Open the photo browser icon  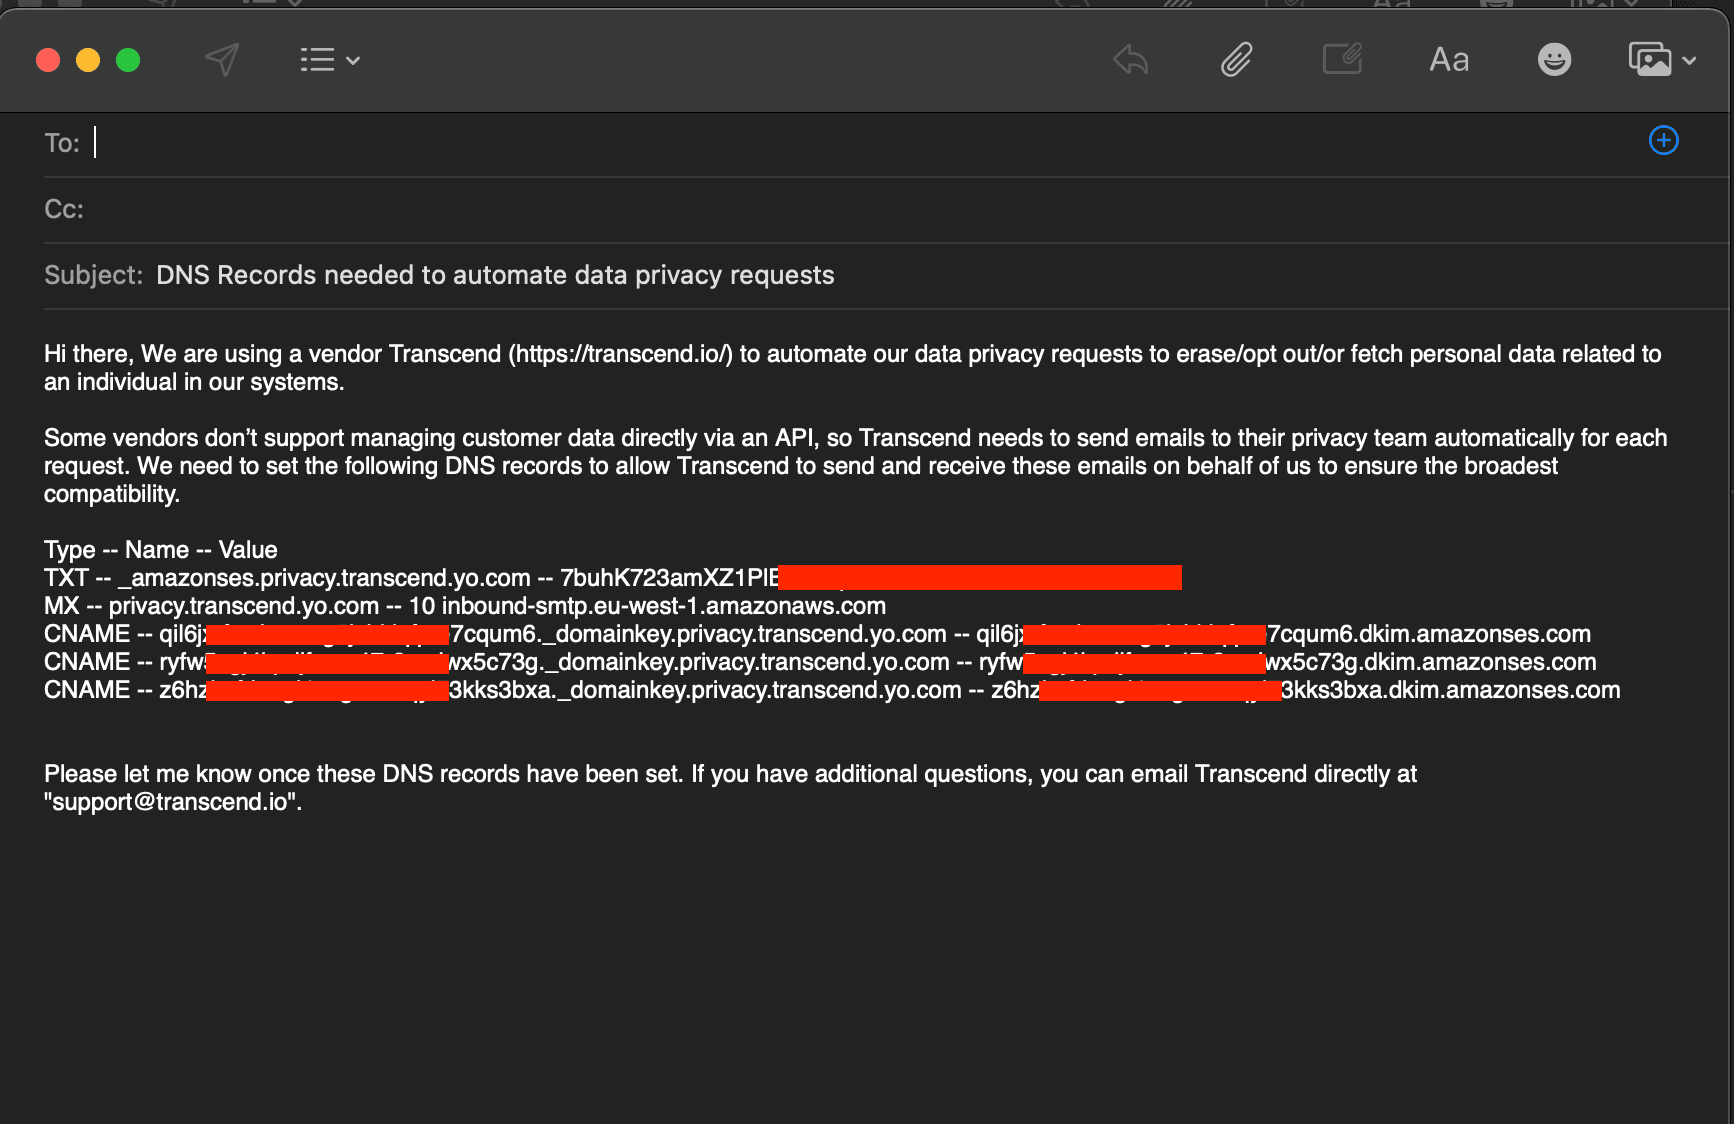(1650, 60)
